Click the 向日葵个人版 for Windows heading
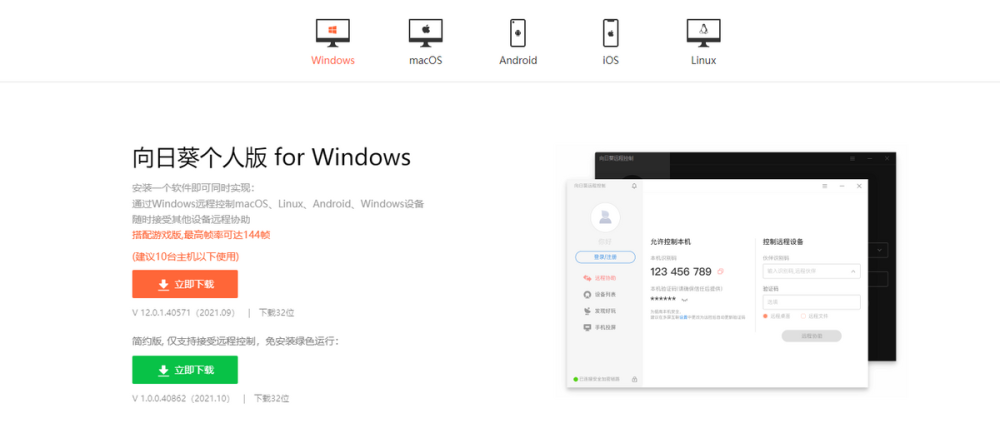The height and width of the screenshot is (438, 1000). tap(272, 157)
